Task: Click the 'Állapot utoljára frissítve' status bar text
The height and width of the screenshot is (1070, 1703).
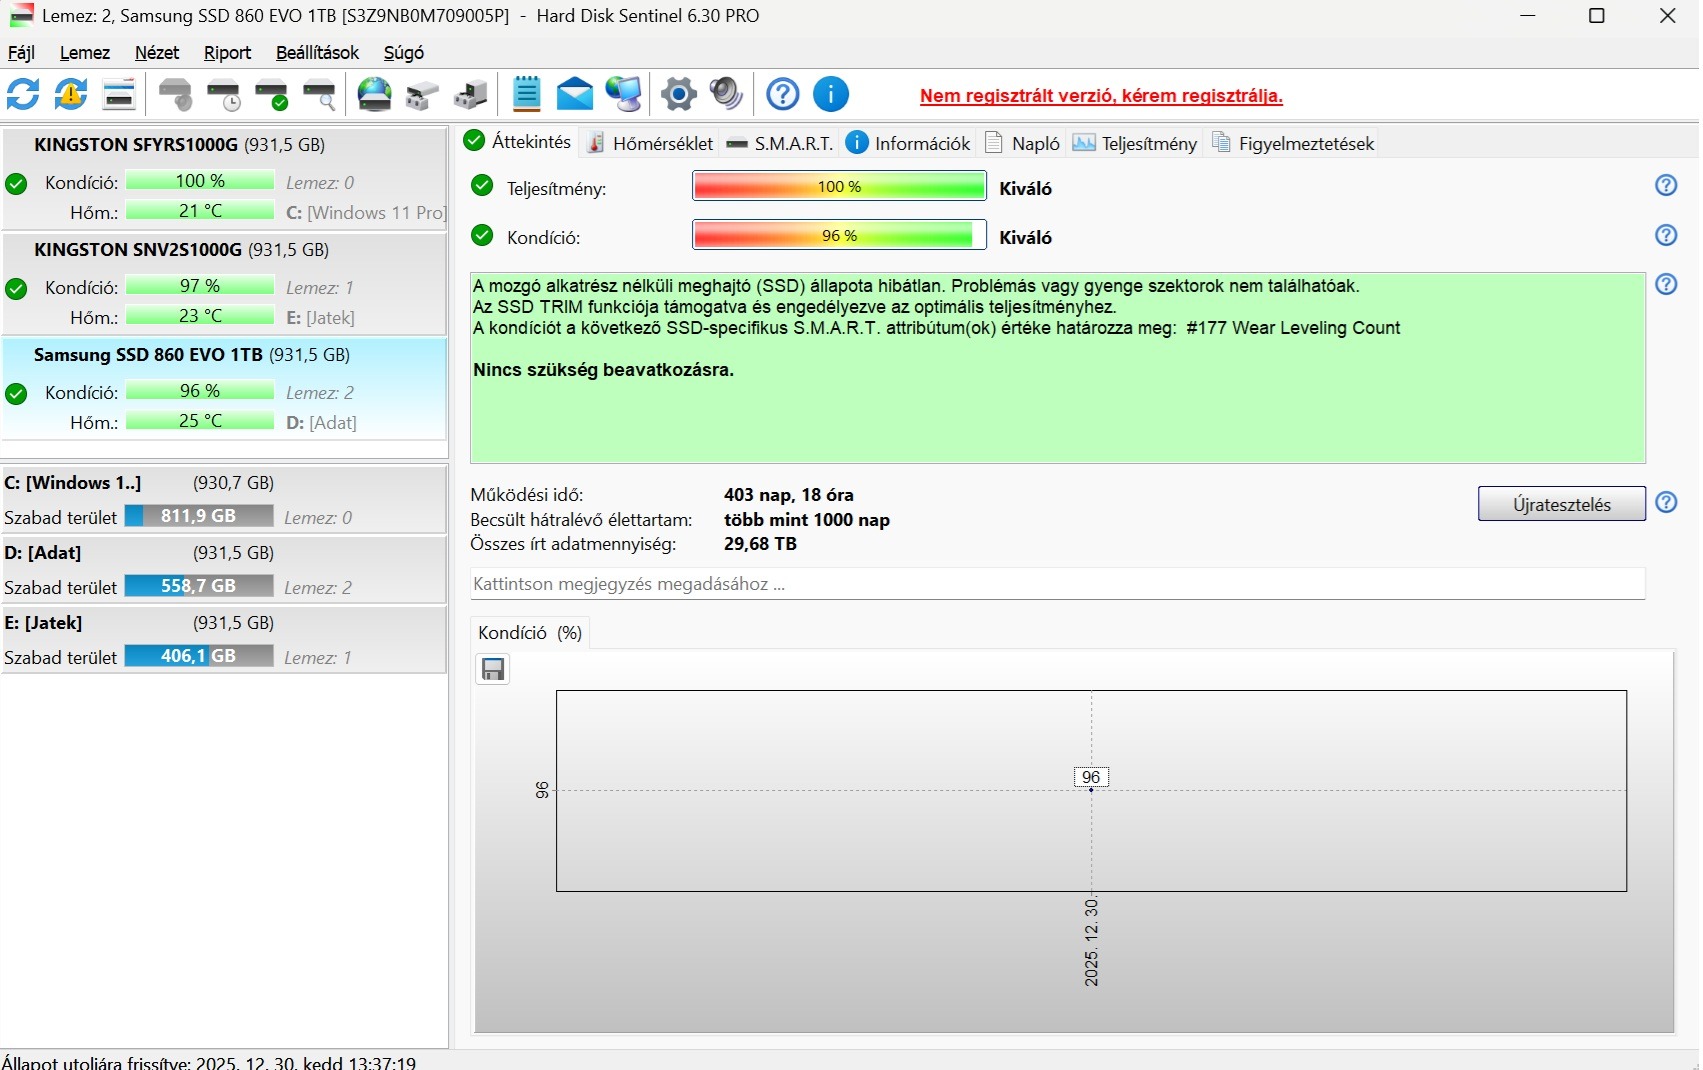Action: click(x=209, y=1062)
